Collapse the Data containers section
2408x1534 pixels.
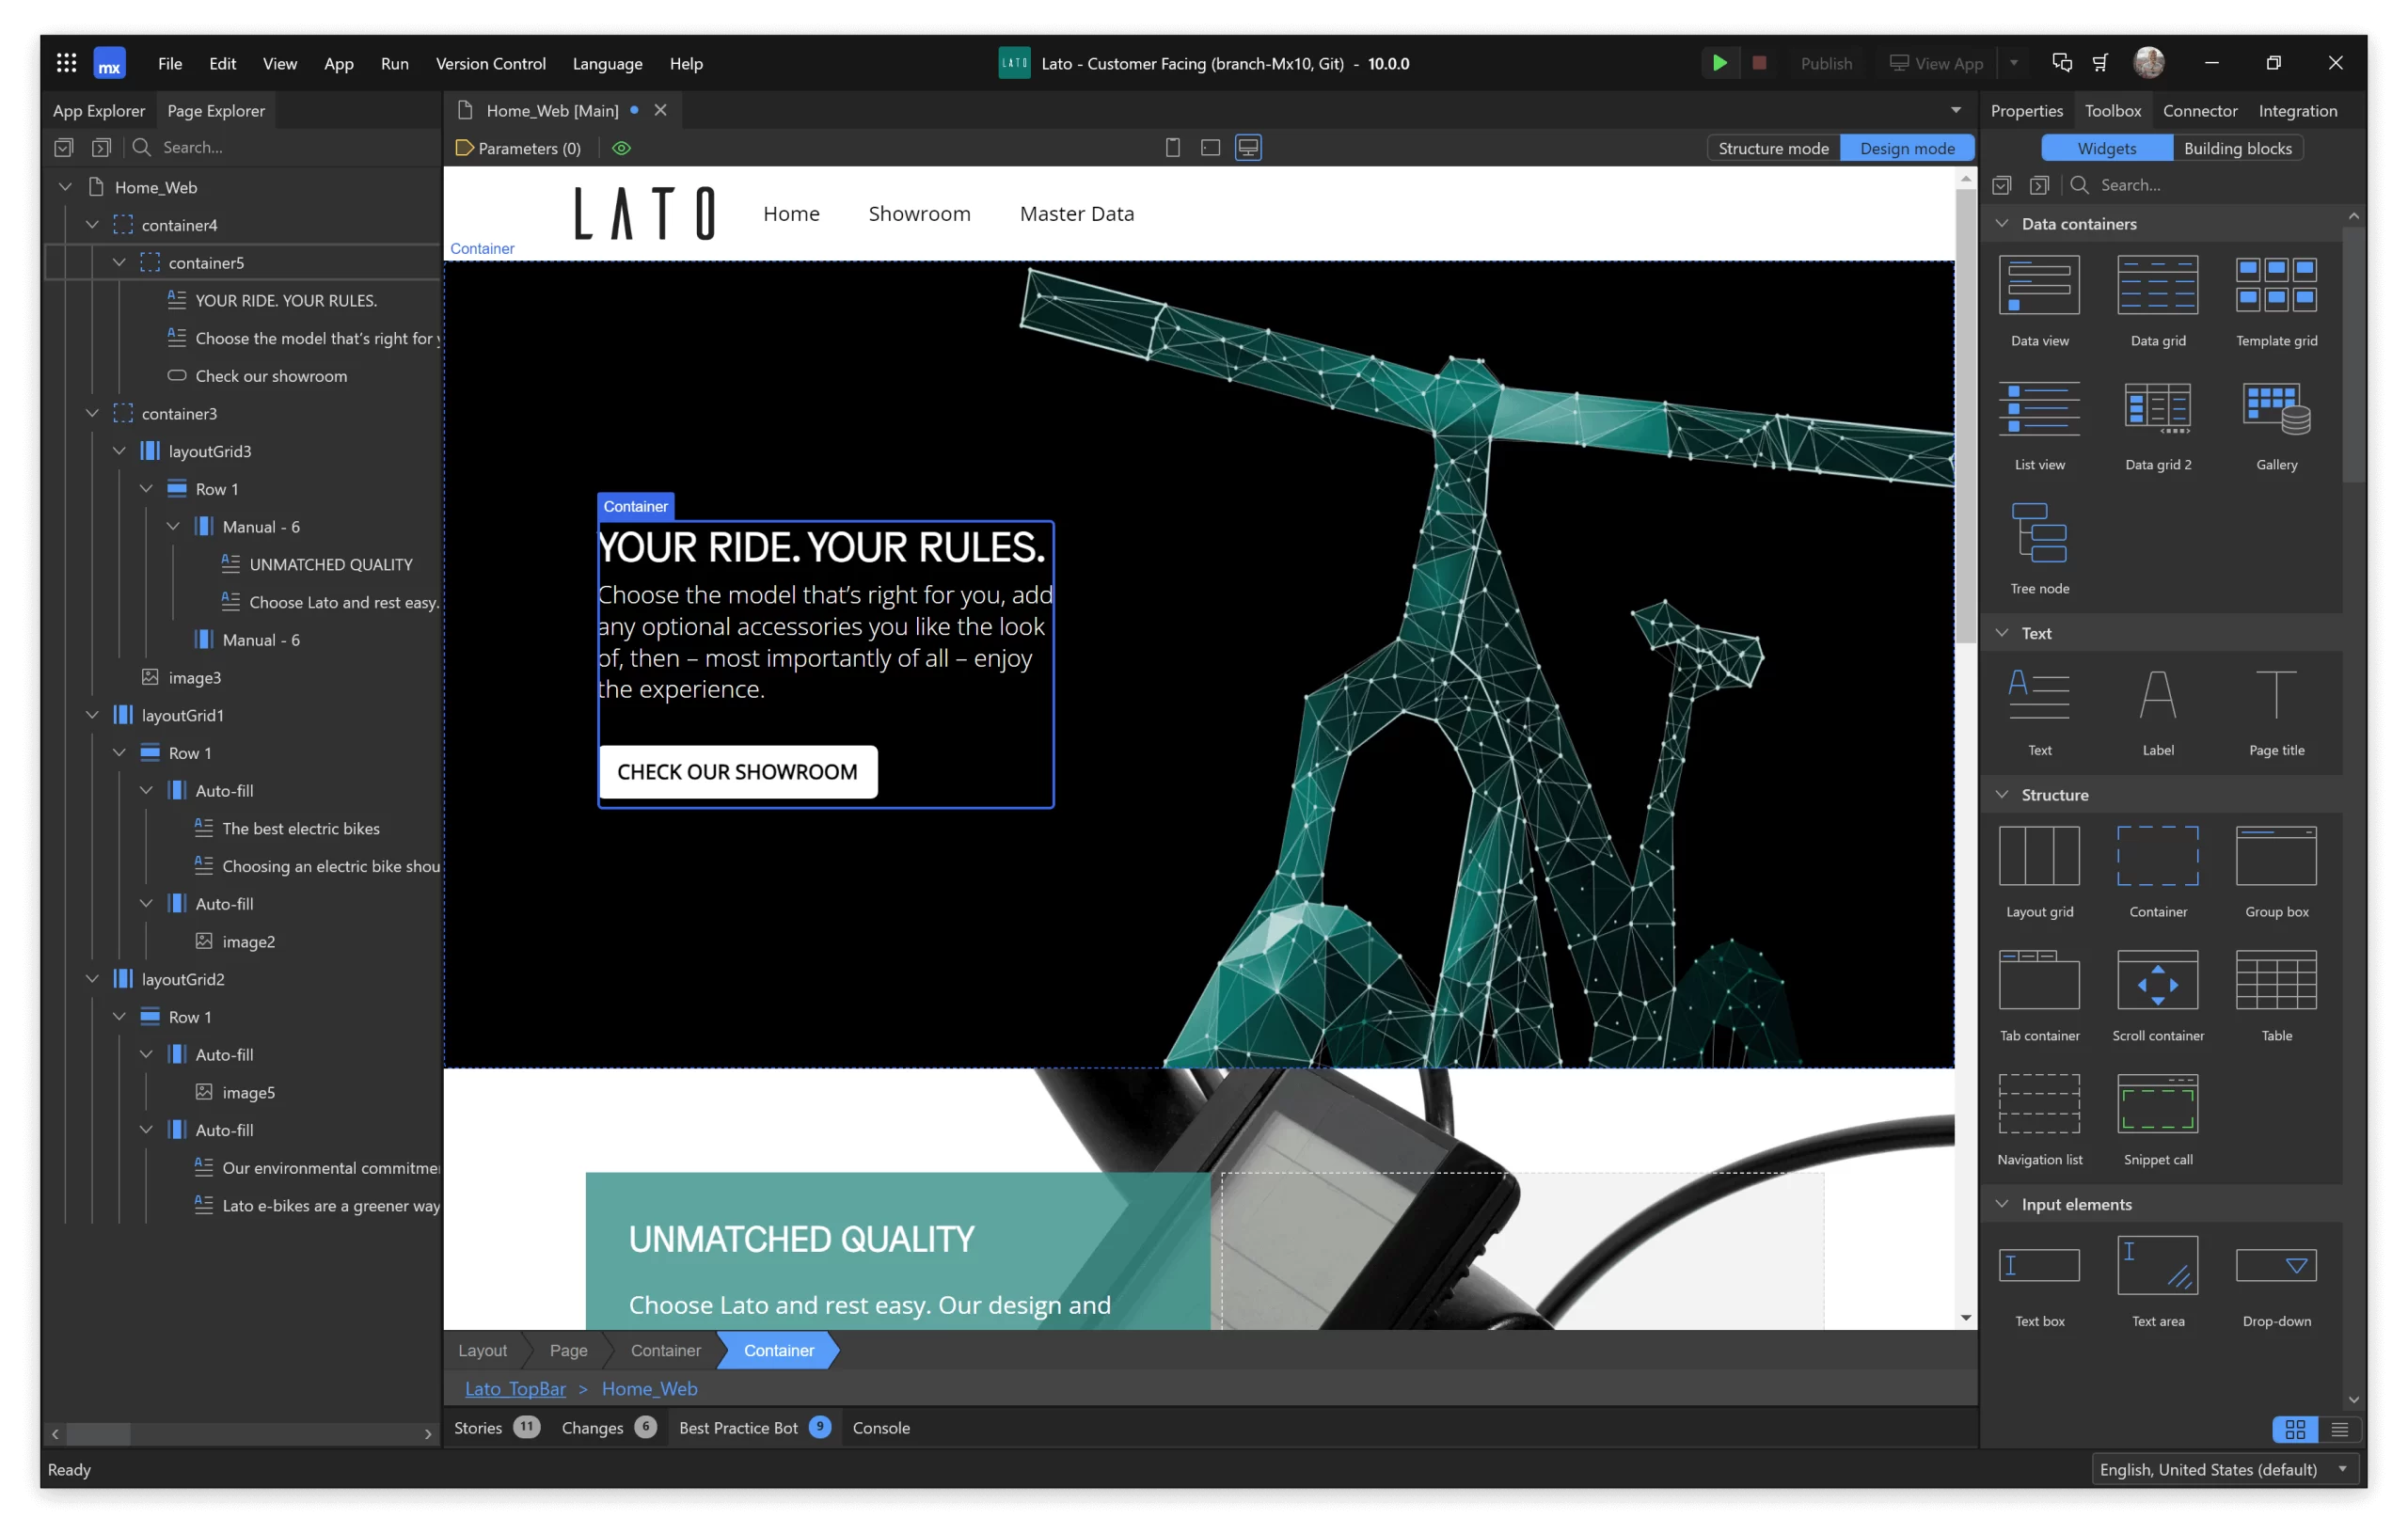[x=2002, y=224]
